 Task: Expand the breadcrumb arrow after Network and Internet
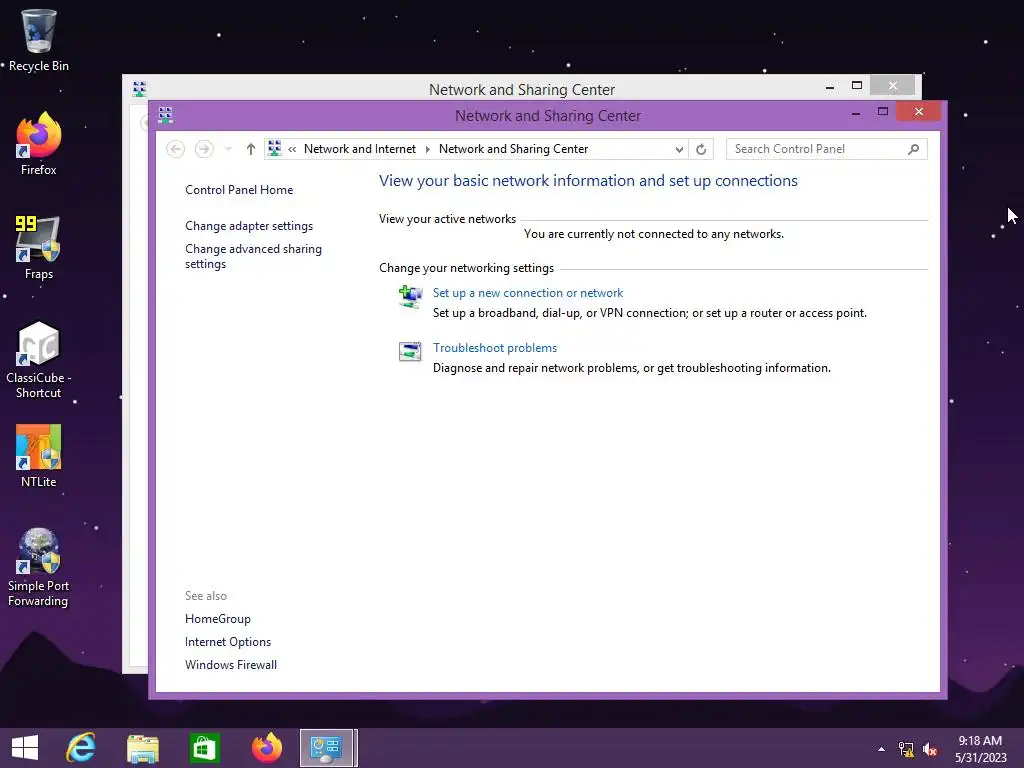coord(428,150)
